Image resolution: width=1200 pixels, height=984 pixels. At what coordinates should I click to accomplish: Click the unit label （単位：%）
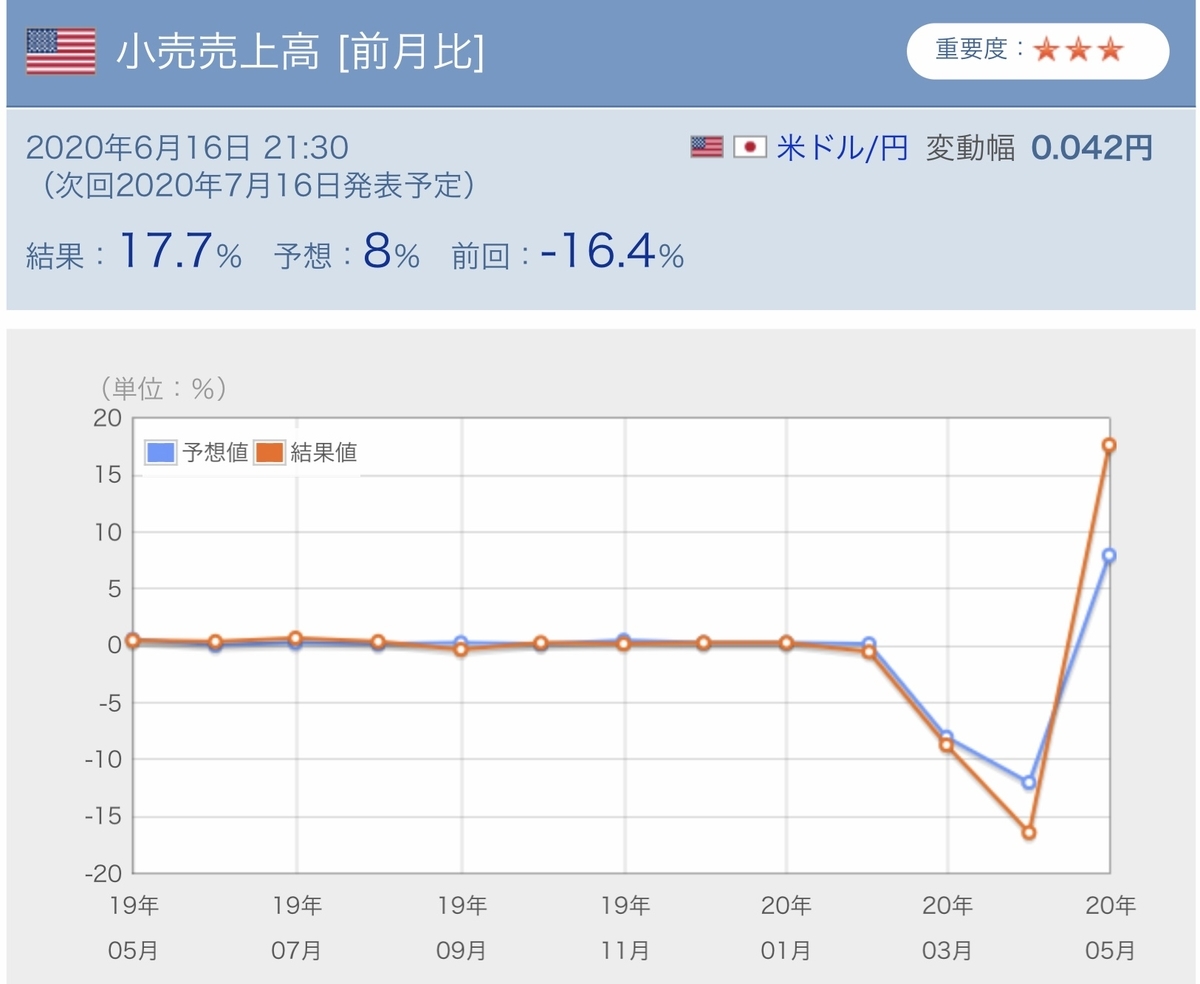pos(162,388)
